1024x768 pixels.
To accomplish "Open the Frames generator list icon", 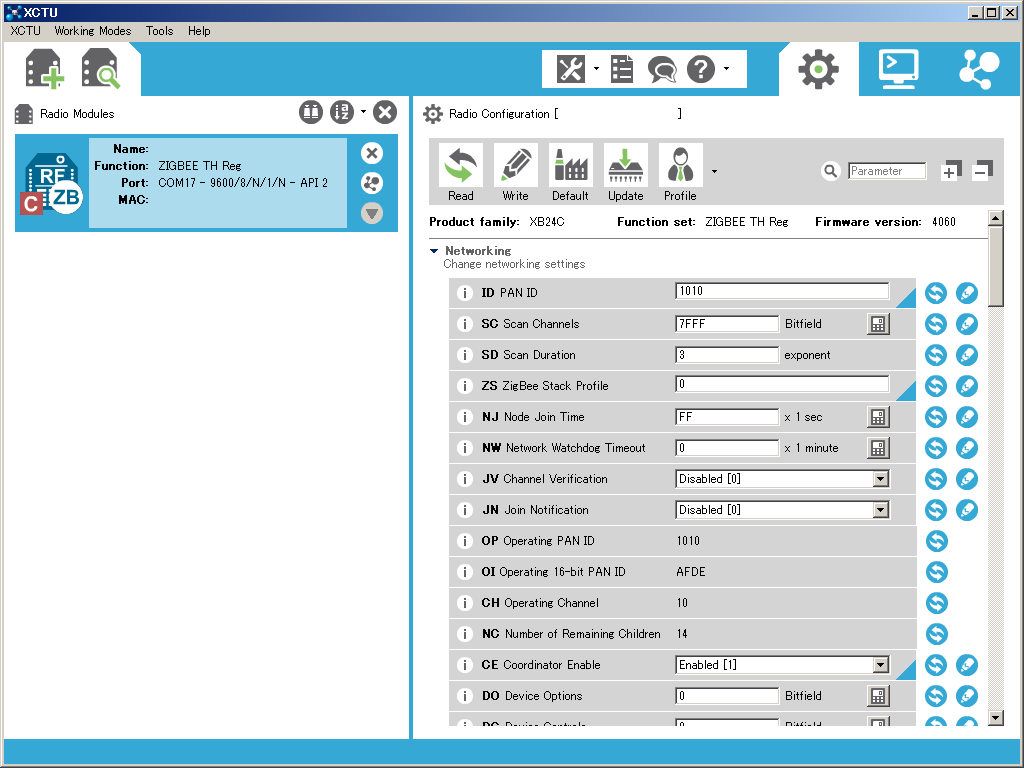I will (x=622, y=69).
